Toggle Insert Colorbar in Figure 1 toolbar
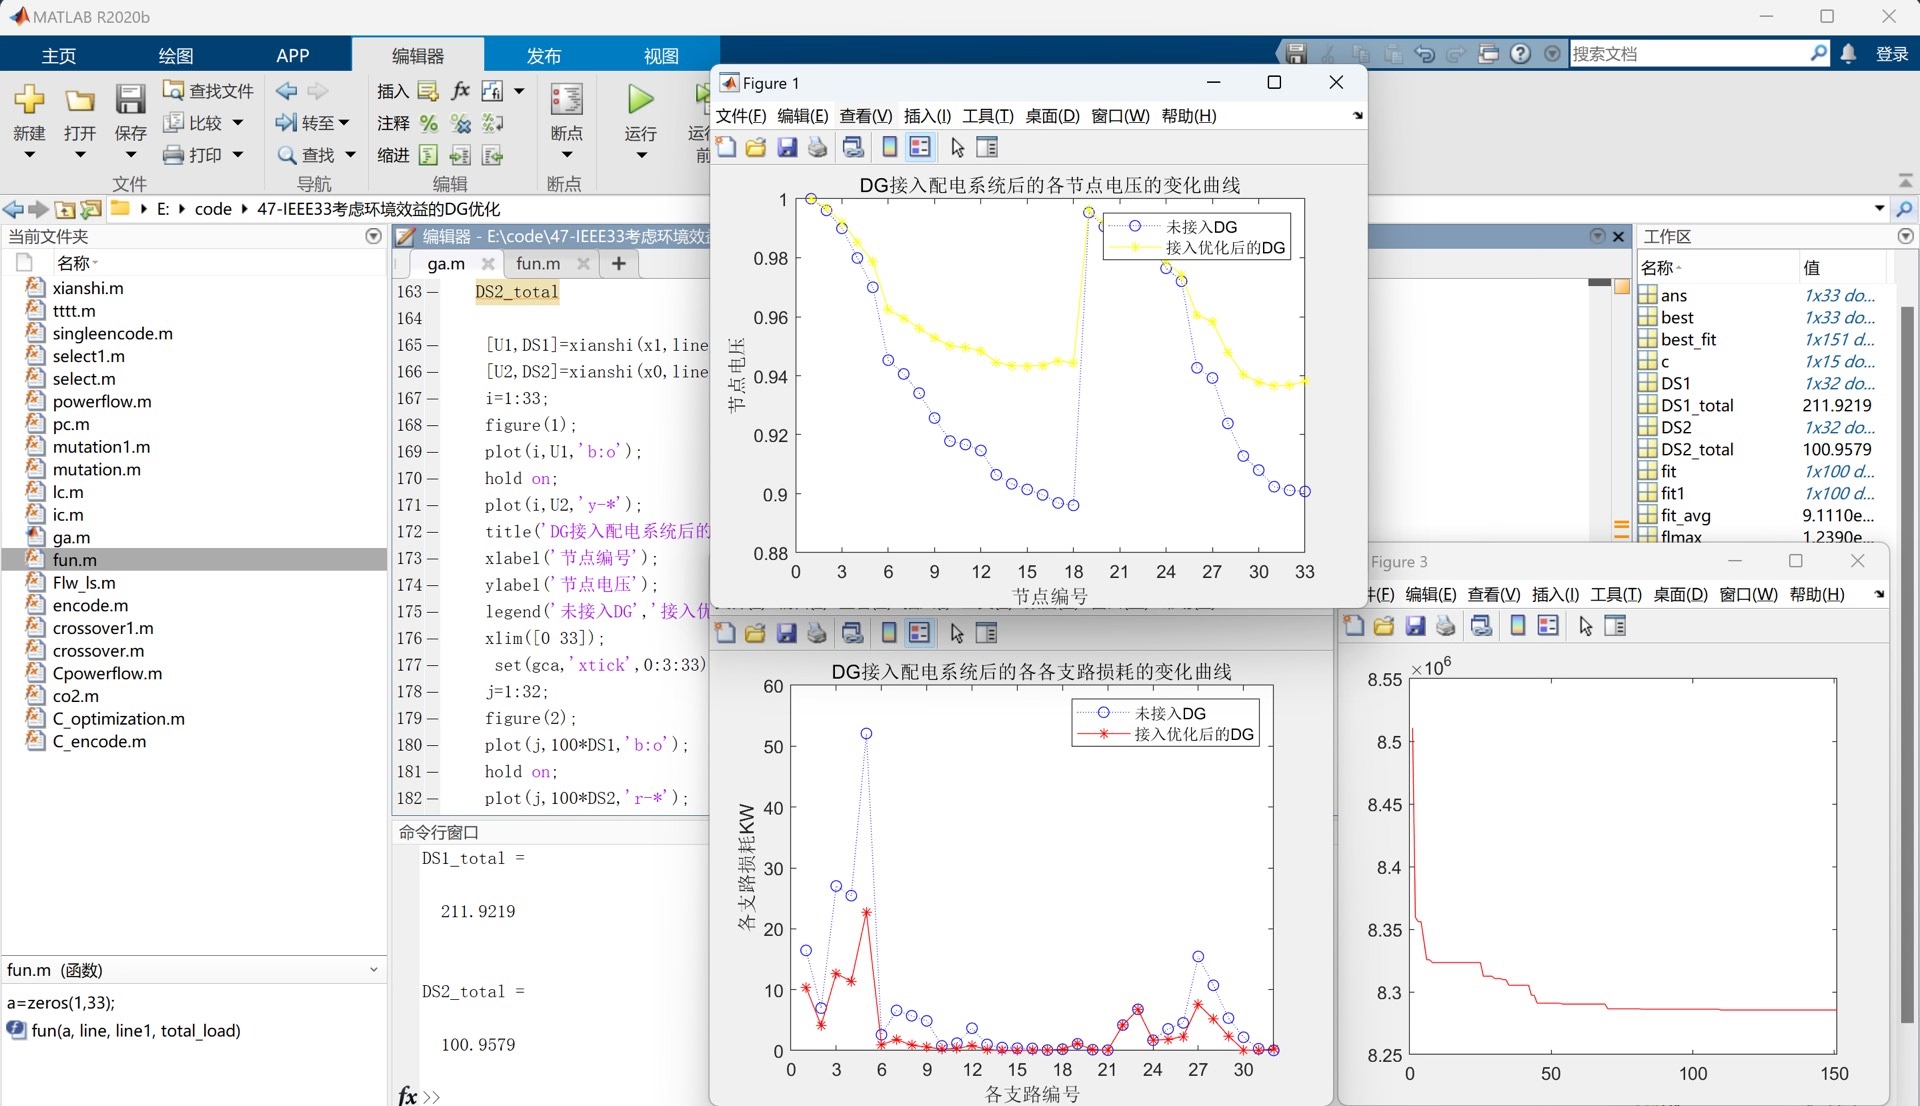 point(889,148)
